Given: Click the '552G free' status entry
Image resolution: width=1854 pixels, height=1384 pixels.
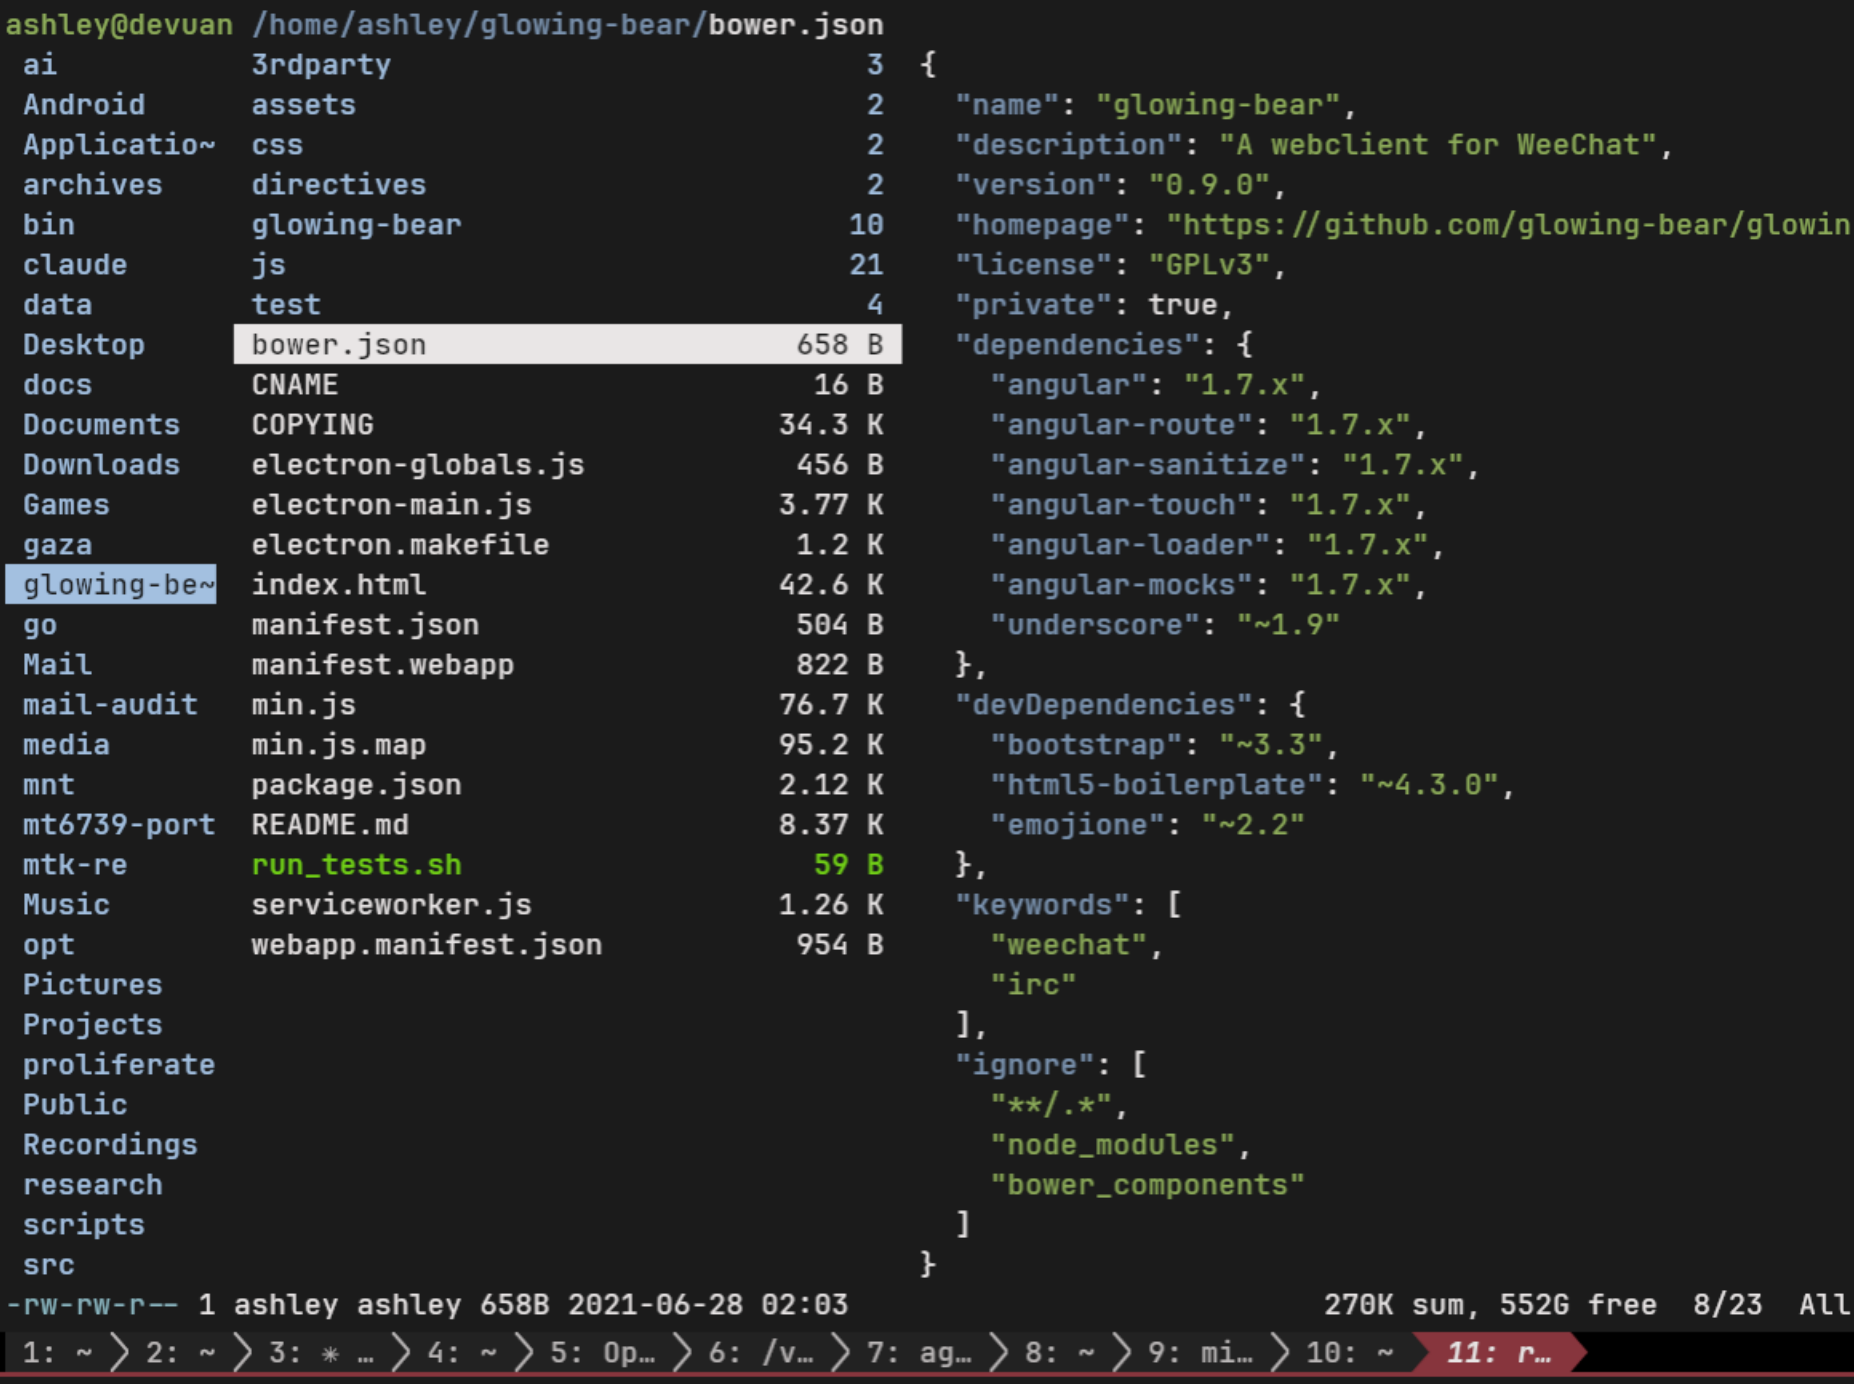Looking at the screenshot, I should pos(1578,1305).
